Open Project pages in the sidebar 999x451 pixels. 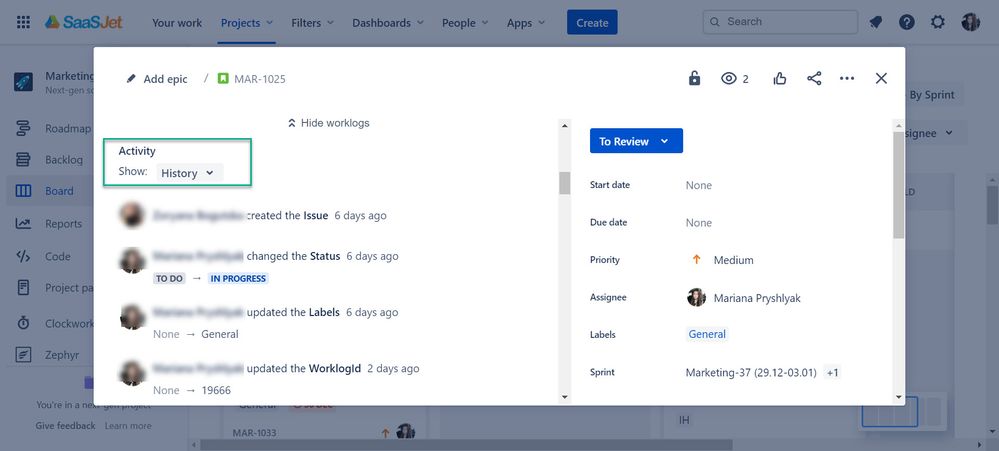point(54,288)
